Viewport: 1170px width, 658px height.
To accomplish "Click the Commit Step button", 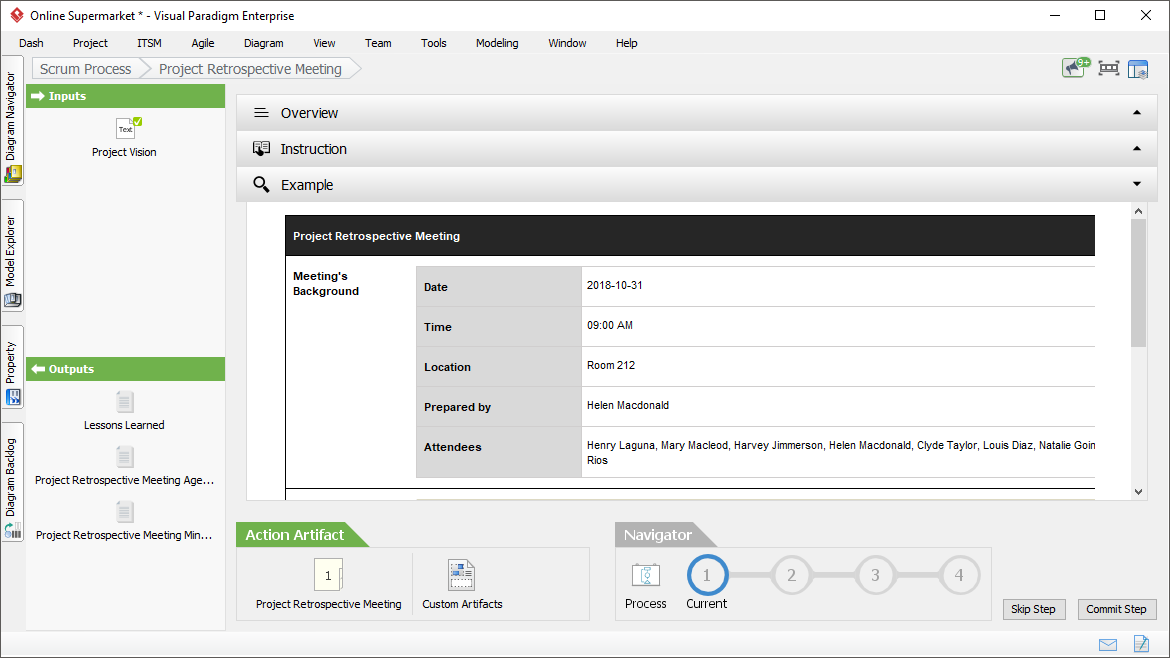I will (x=1116, y=609).
